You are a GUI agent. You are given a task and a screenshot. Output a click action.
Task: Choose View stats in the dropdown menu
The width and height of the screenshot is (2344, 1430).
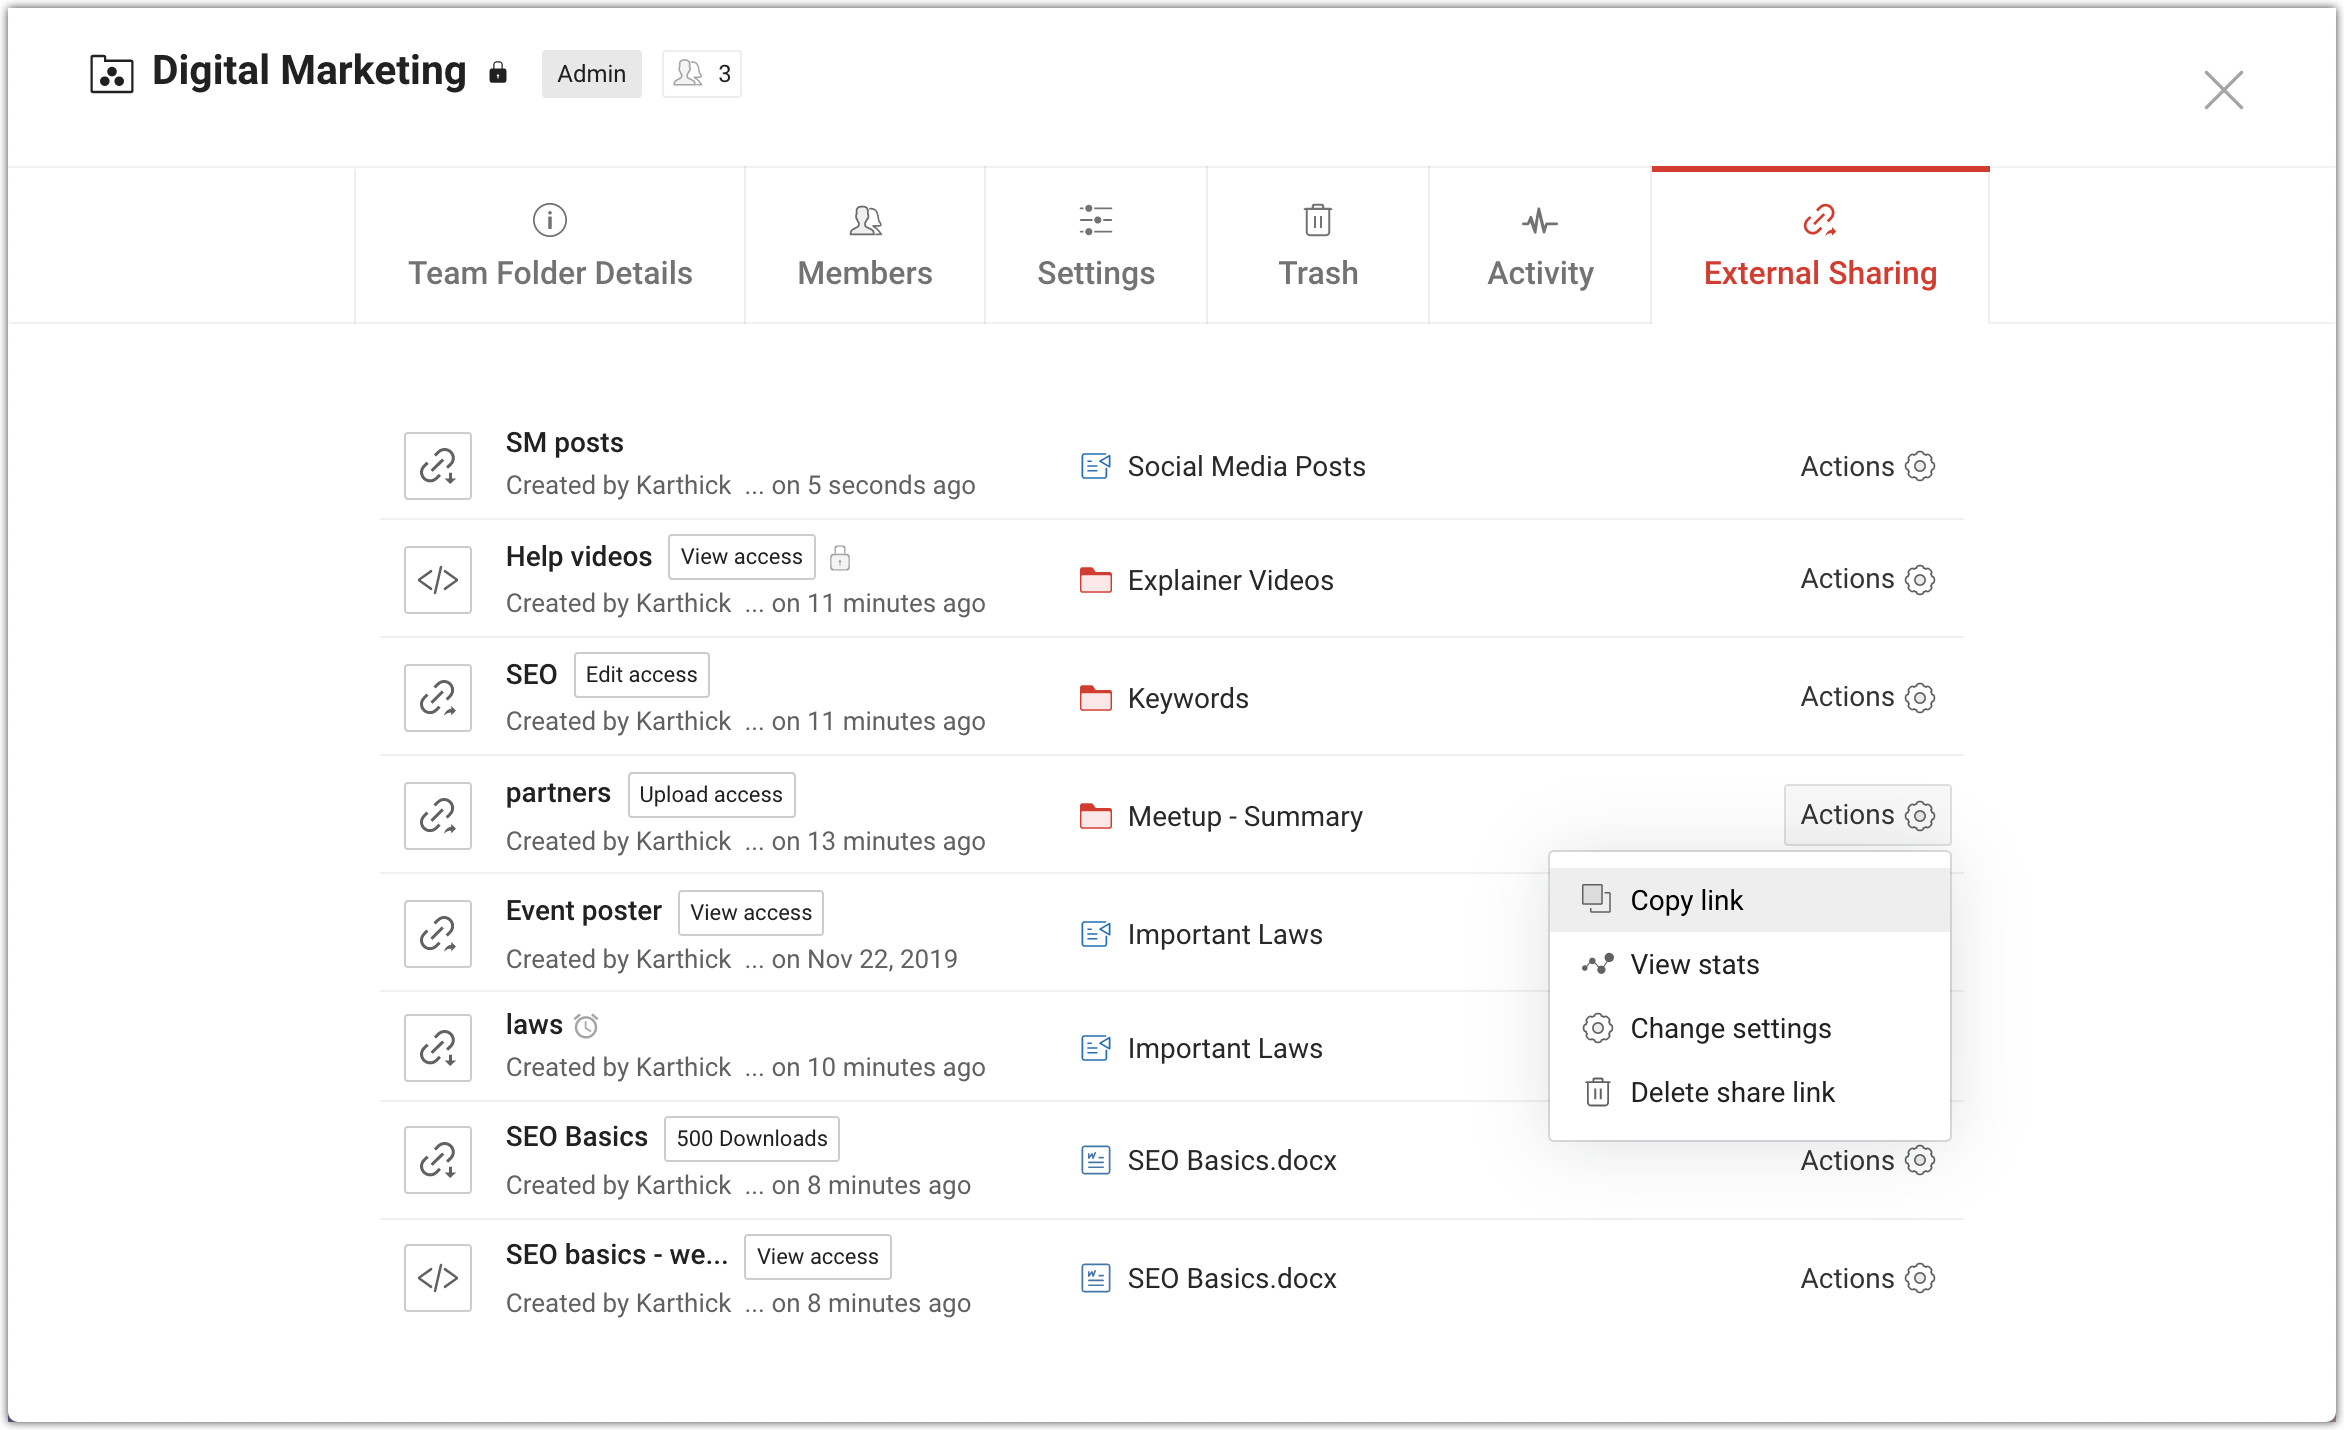(x=1694, y=964)
